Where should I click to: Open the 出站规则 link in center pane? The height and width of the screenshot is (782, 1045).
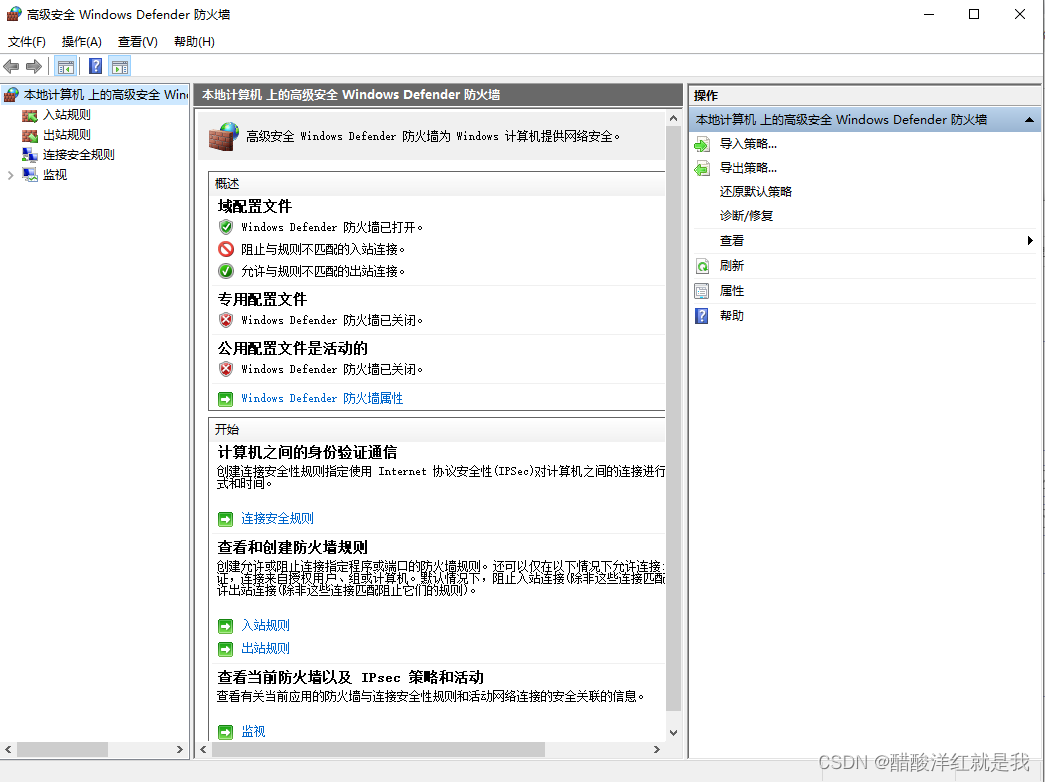[265, 648]
